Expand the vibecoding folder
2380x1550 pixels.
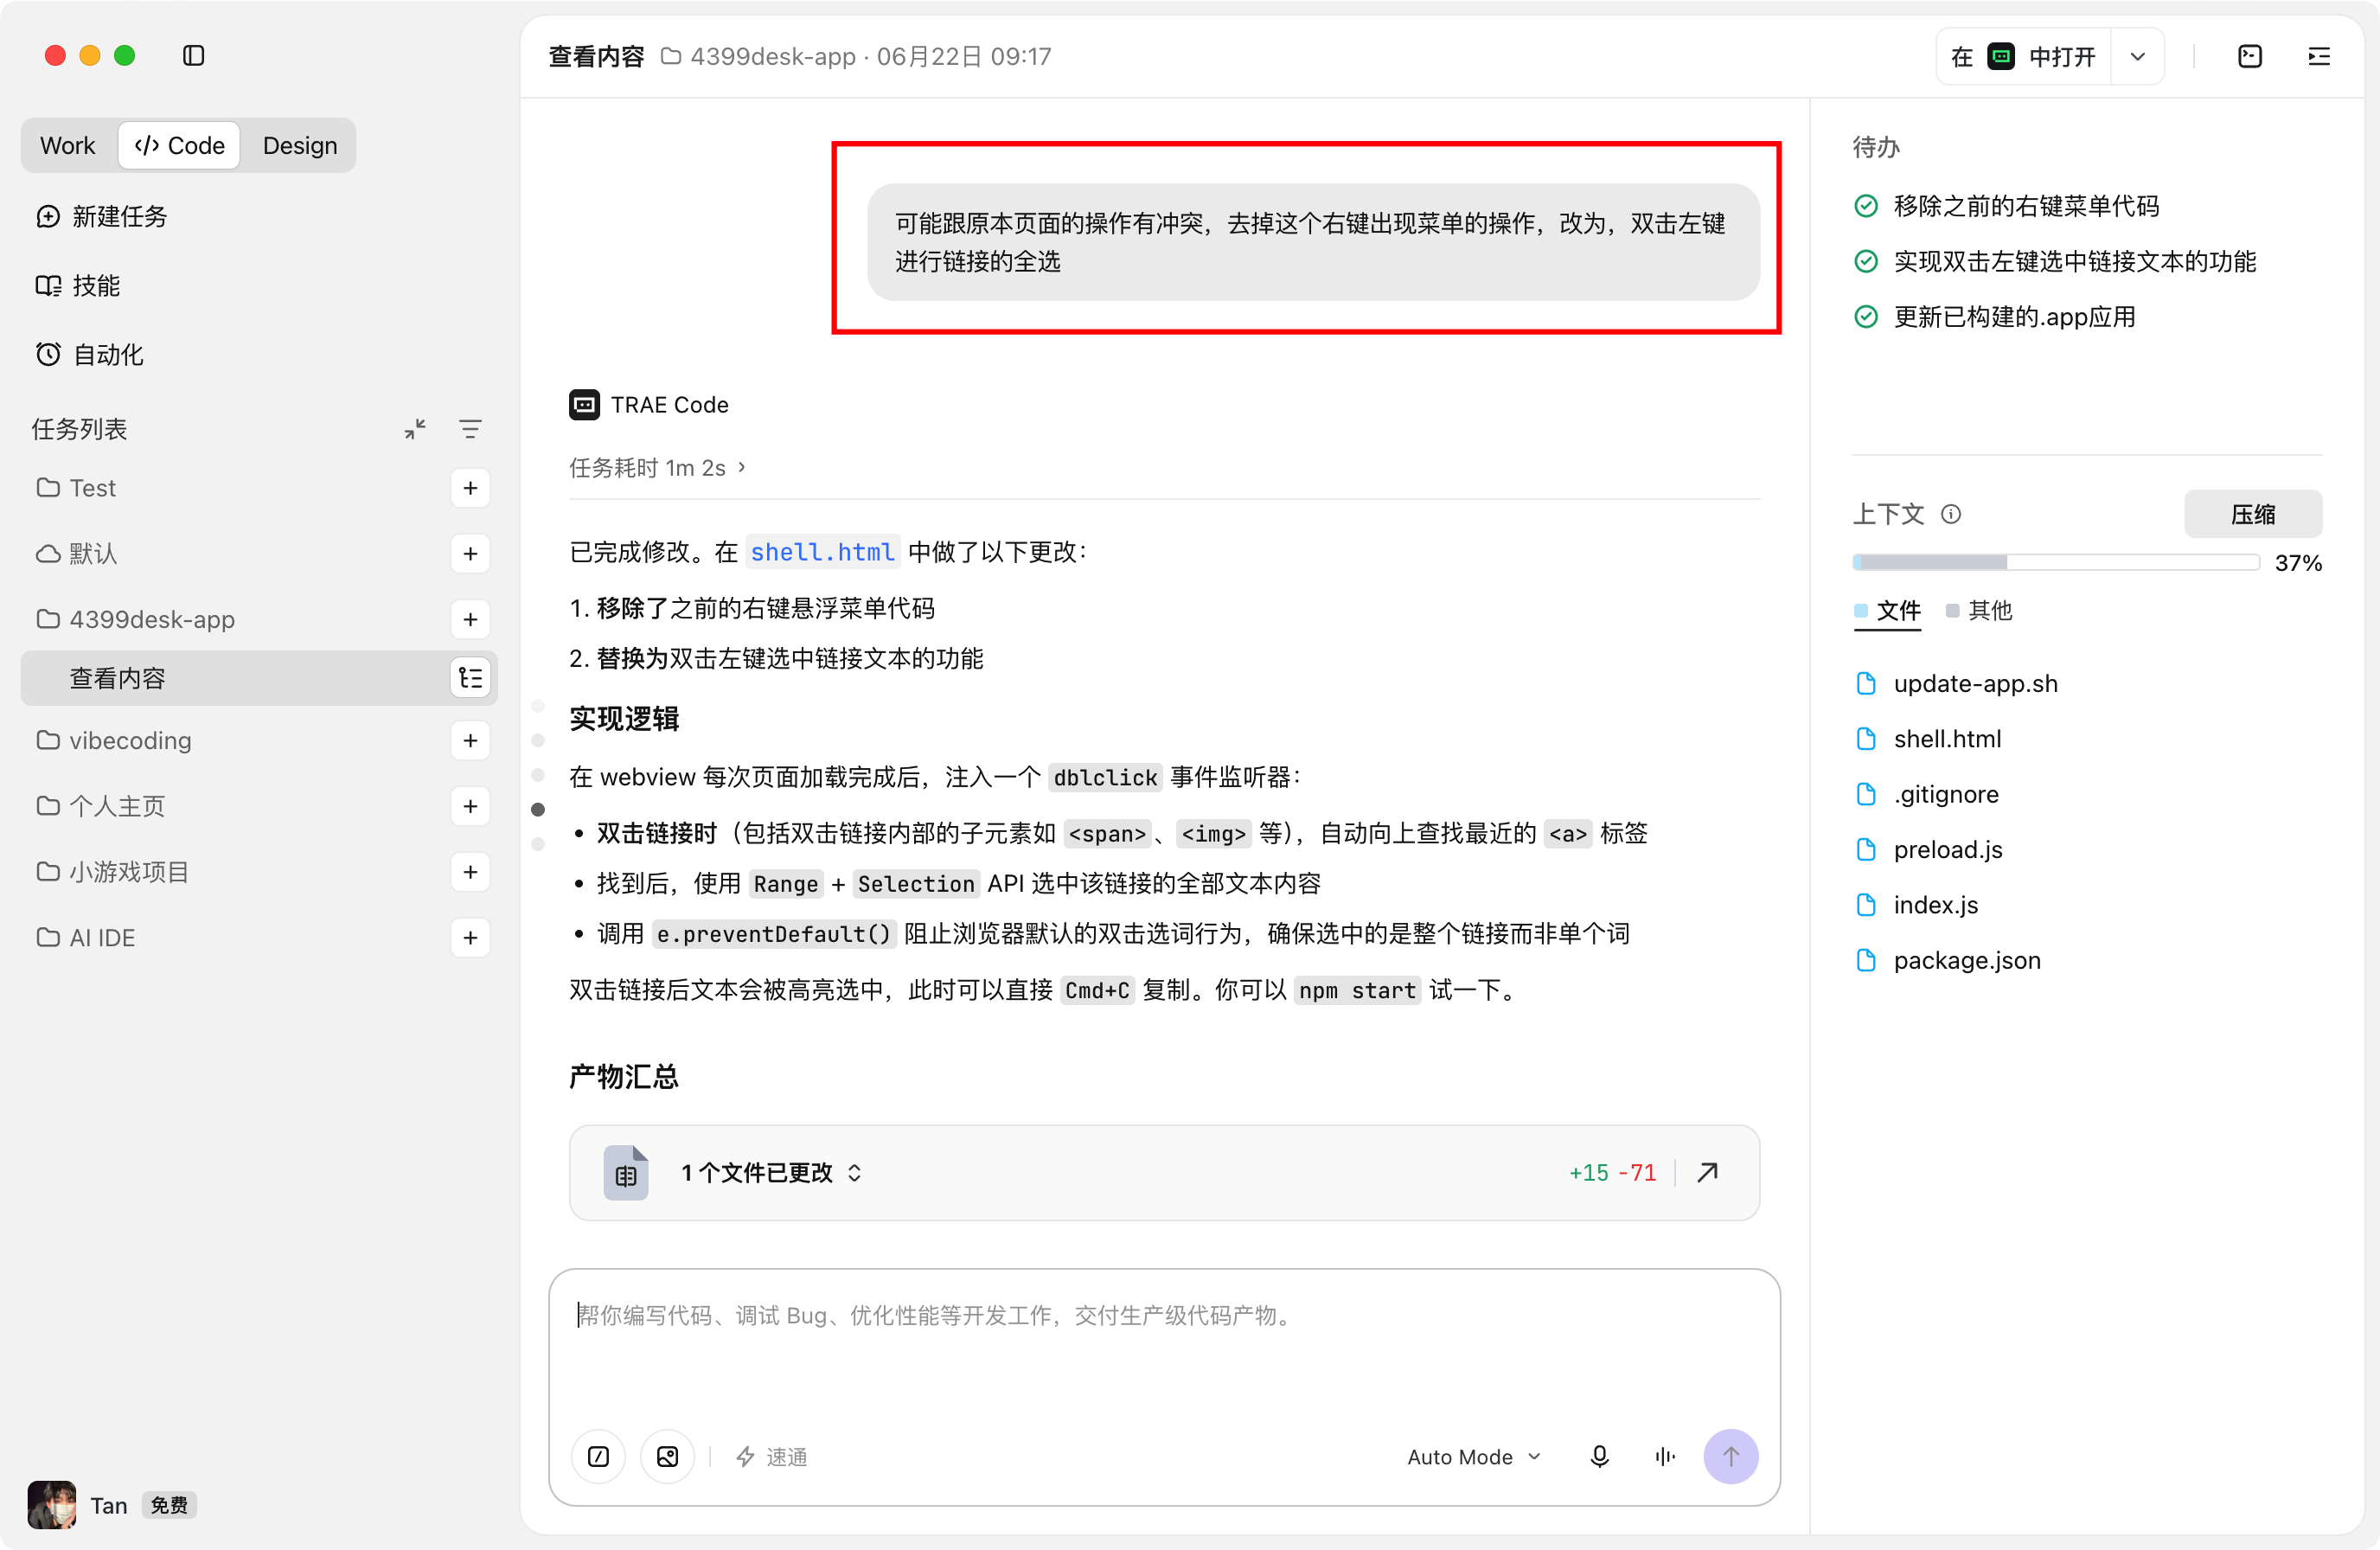114,741
